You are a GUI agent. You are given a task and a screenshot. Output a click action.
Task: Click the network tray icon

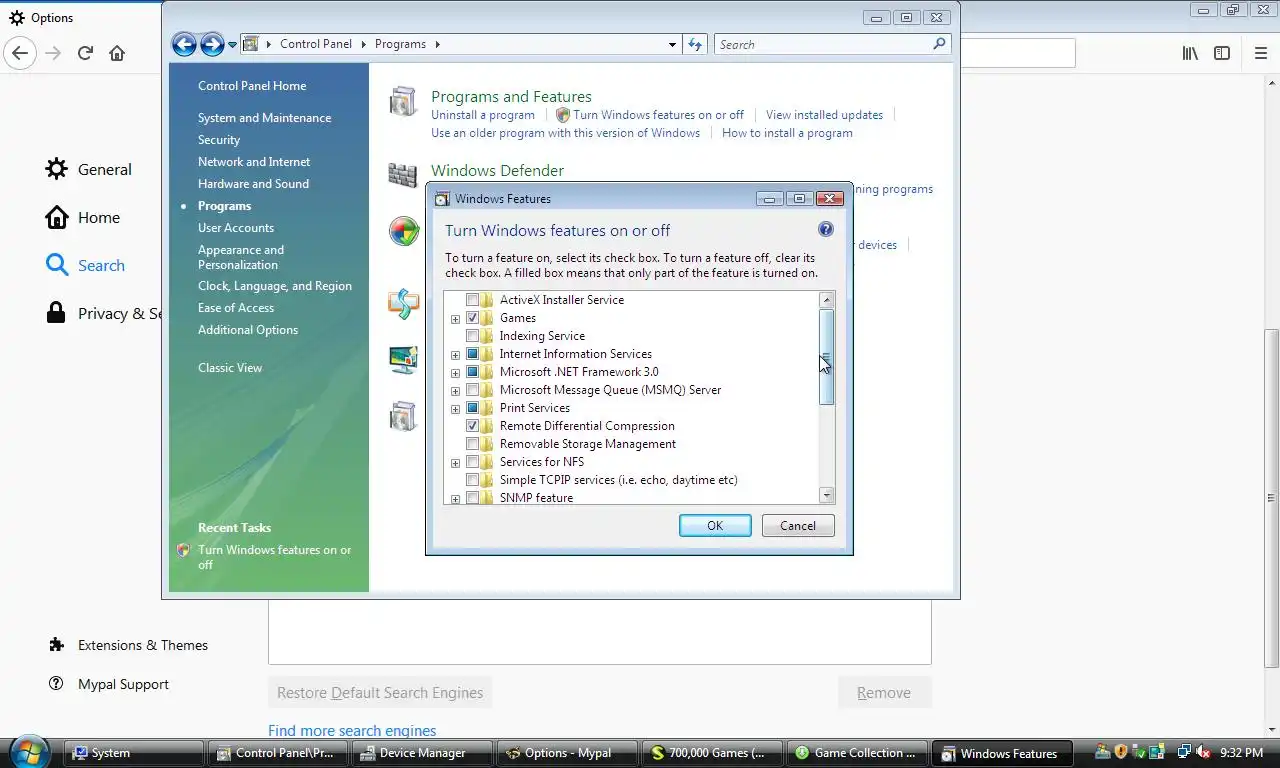[x=1184, y=752]
